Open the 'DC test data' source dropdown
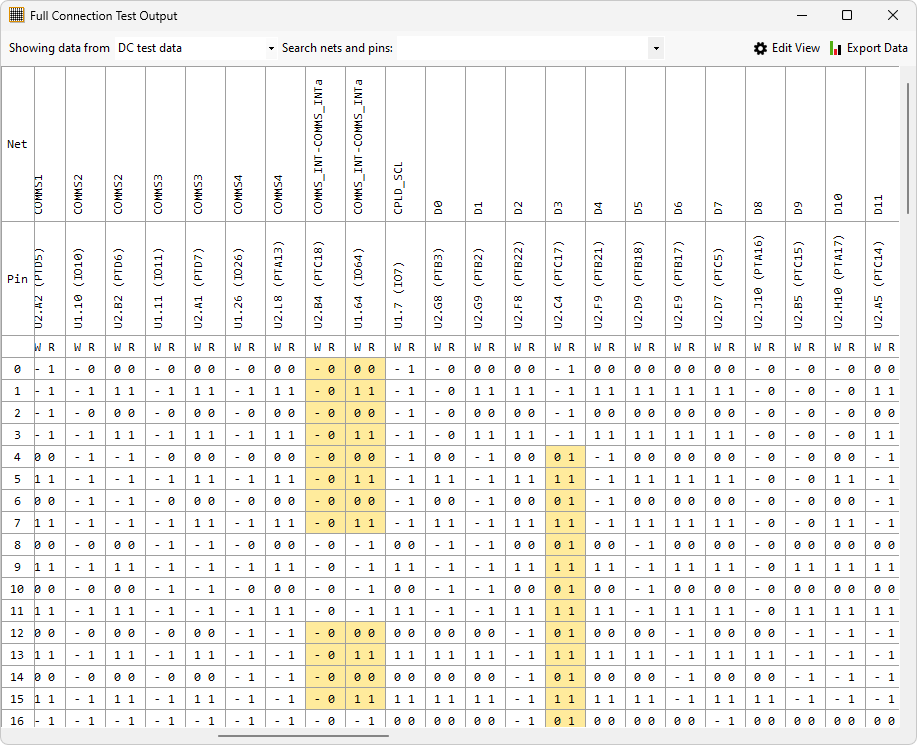The image size is (917, 745). coord(195,48)
